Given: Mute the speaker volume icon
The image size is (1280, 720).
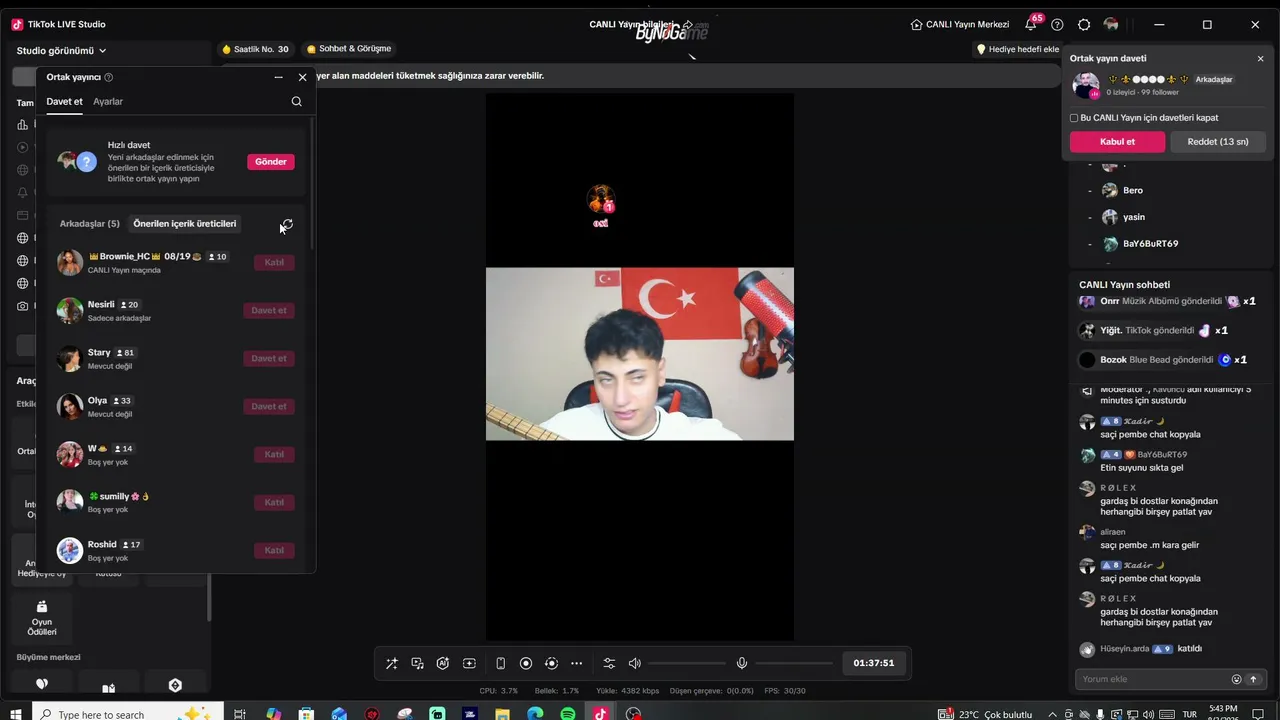Looking at the screenshot, I should pos(635,663).
